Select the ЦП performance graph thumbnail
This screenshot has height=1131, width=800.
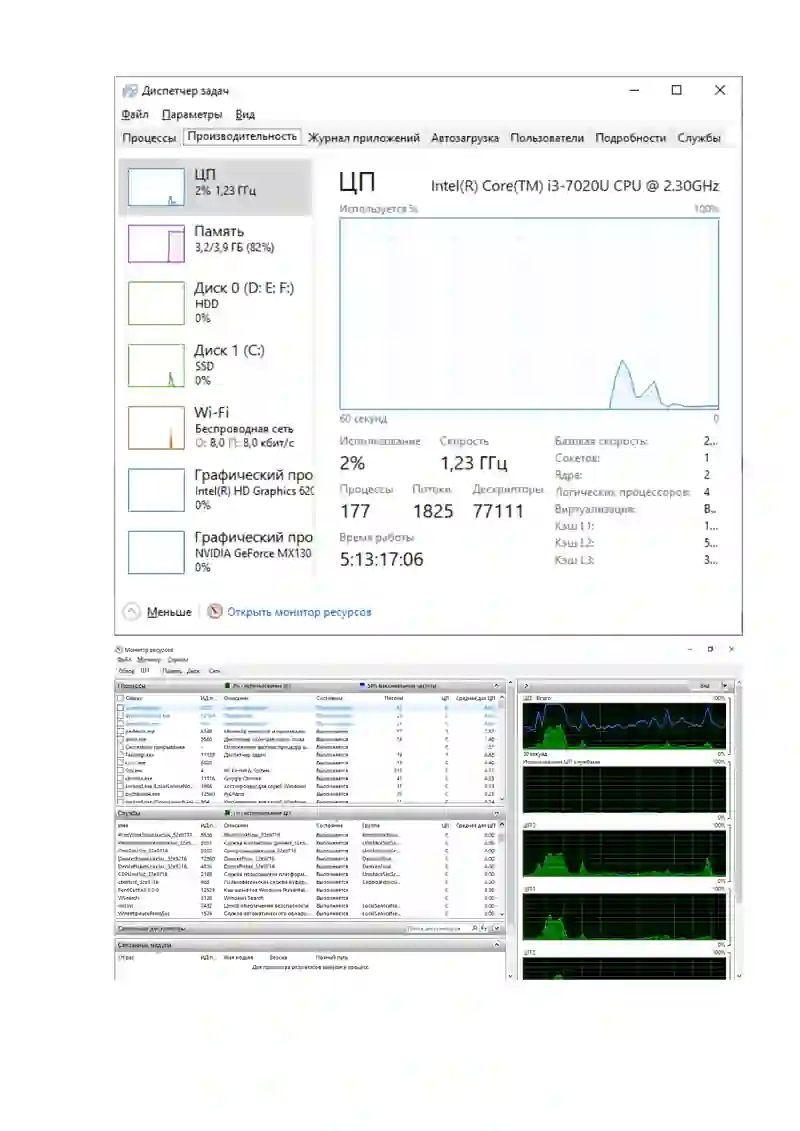pos(157,188)
